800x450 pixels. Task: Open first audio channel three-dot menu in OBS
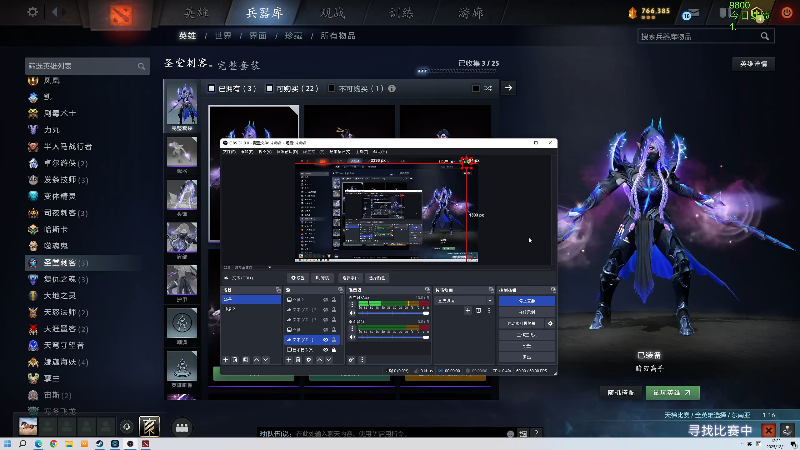click(x=352, y=305)
